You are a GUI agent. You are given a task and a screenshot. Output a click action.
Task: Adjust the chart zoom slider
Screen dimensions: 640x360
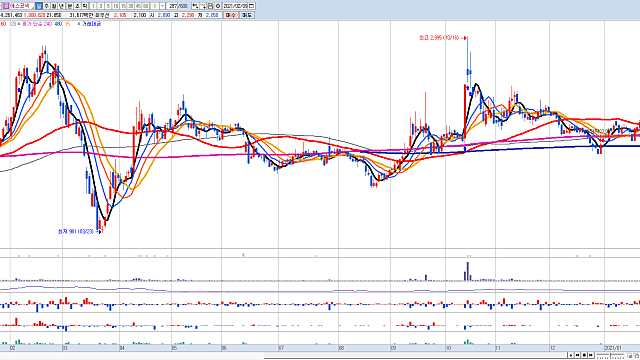pyautogui.click(x=611, y=356)
